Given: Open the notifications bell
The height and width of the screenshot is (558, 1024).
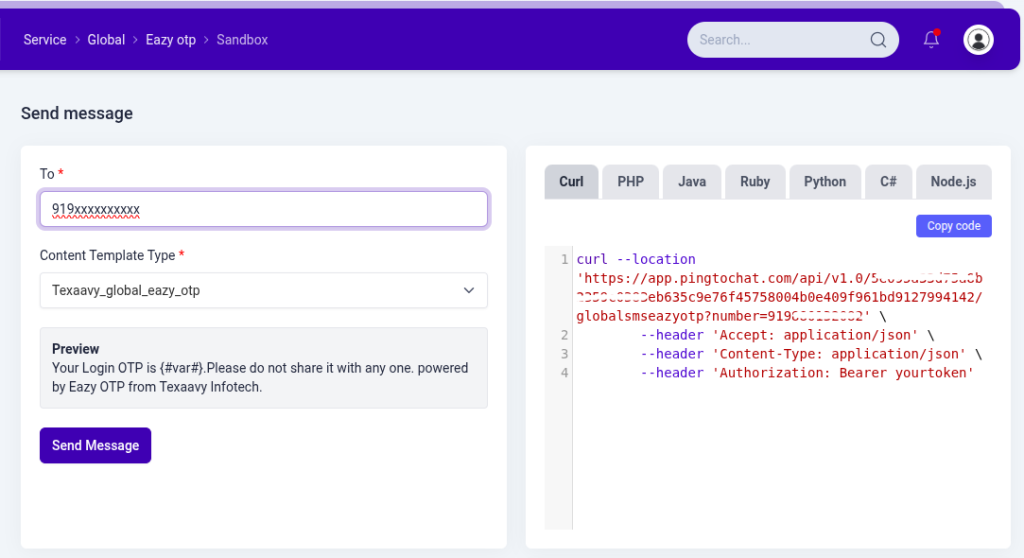Looking at the screenshot, I should point(931,40).
